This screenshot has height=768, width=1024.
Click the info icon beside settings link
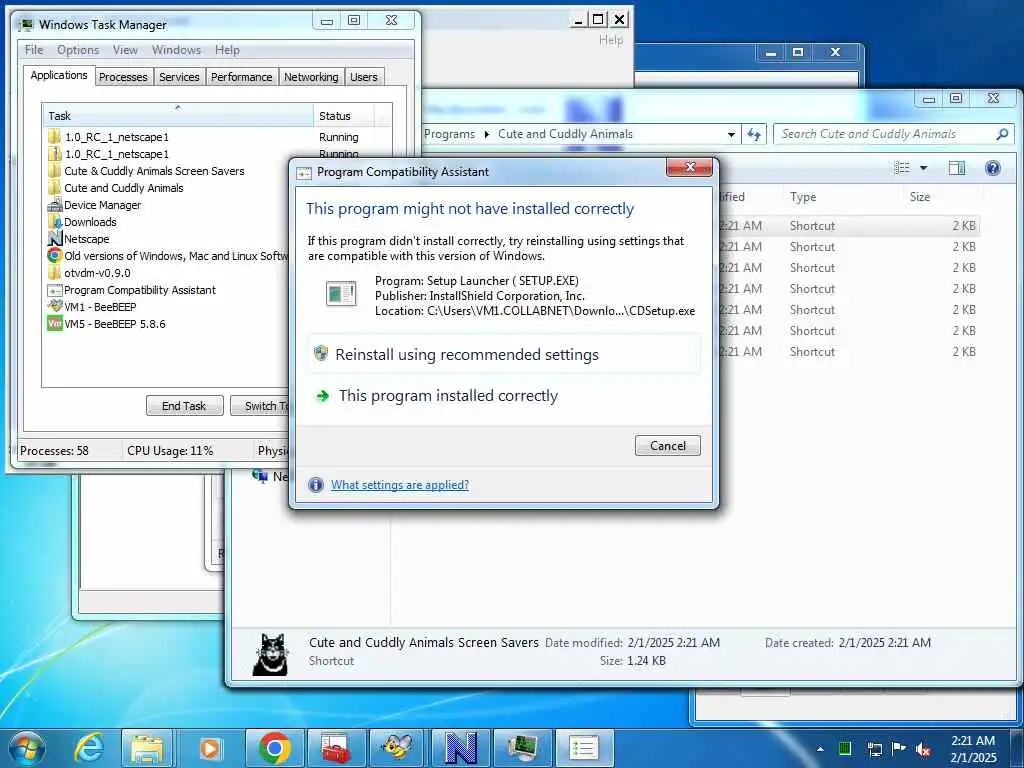315,485
